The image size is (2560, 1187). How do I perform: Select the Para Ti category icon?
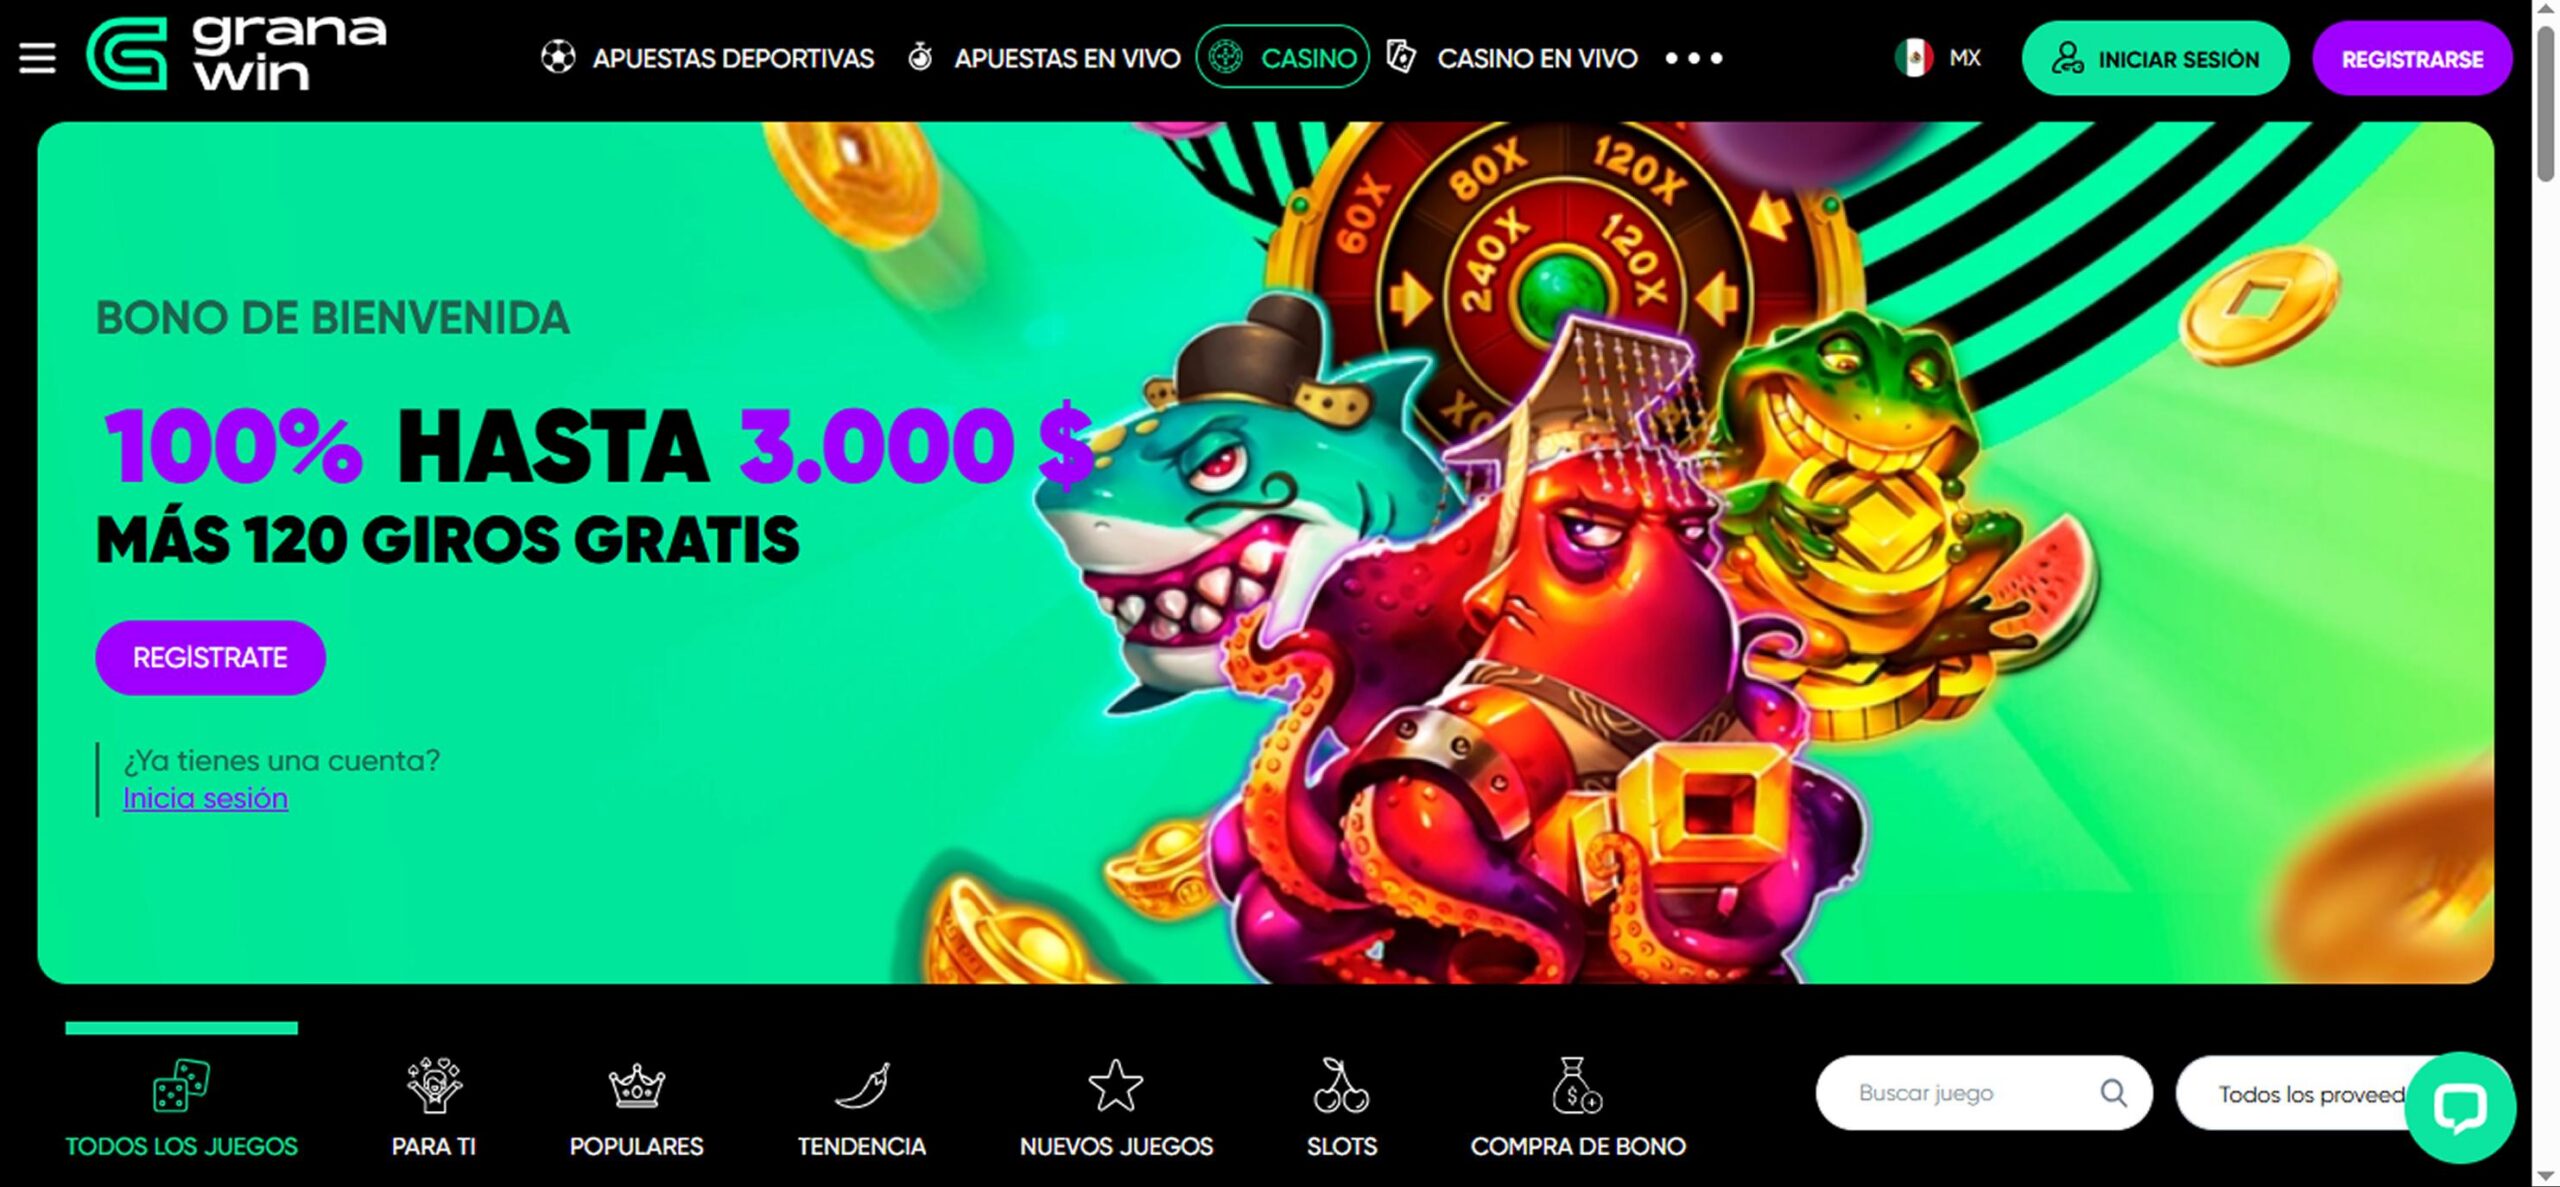(x=434, y=1085)
